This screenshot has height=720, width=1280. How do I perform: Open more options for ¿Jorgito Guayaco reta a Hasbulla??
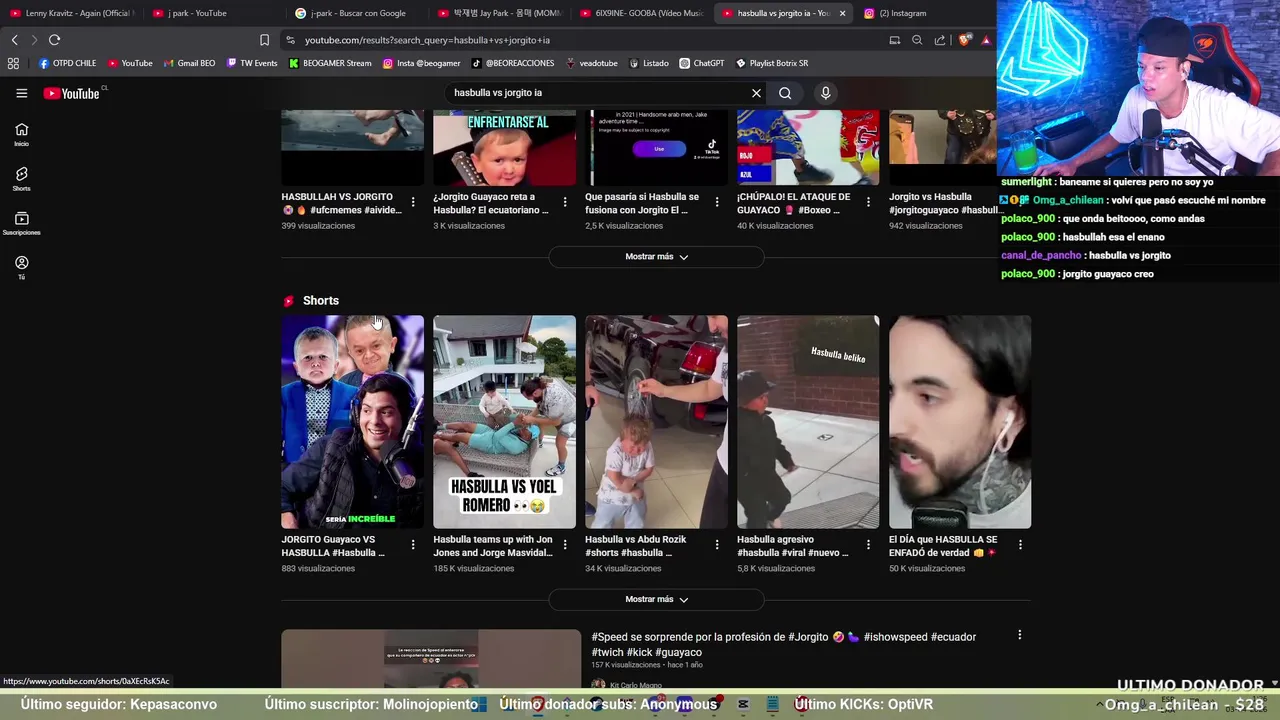(565, 202)
